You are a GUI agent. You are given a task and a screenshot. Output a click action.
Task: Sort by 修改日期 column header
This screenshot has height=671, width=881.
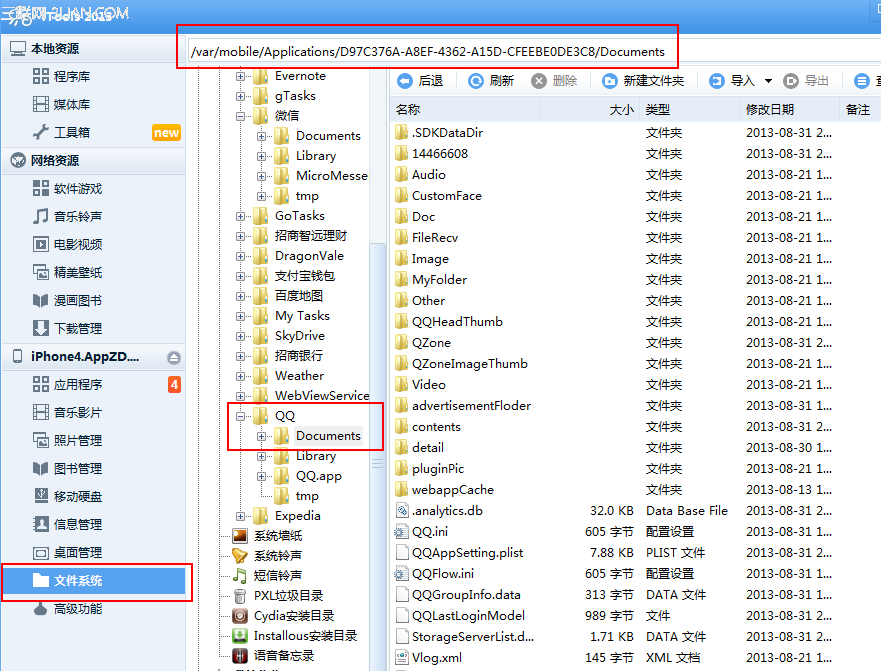tap(789, 110)
